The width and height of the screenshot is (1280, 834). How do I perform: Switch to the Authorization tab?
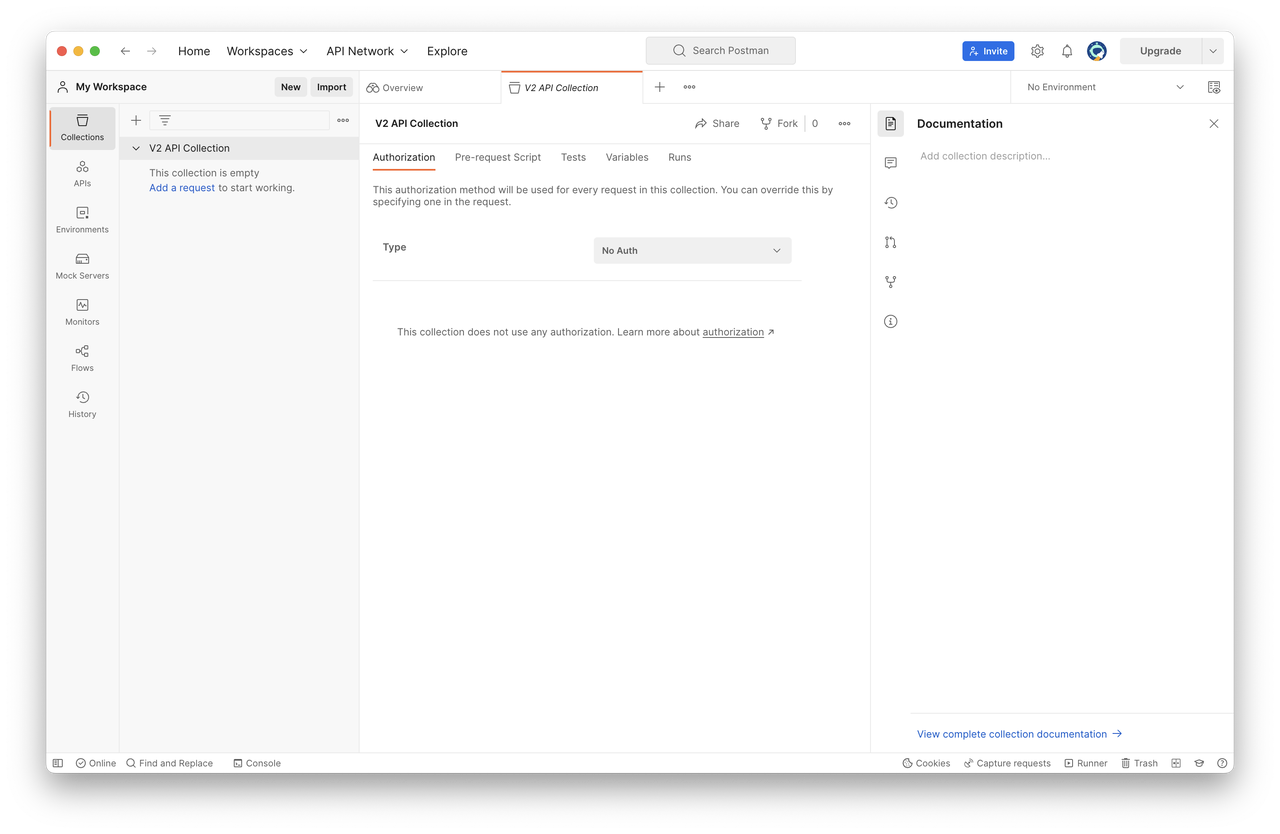click(x=404, y=157)
